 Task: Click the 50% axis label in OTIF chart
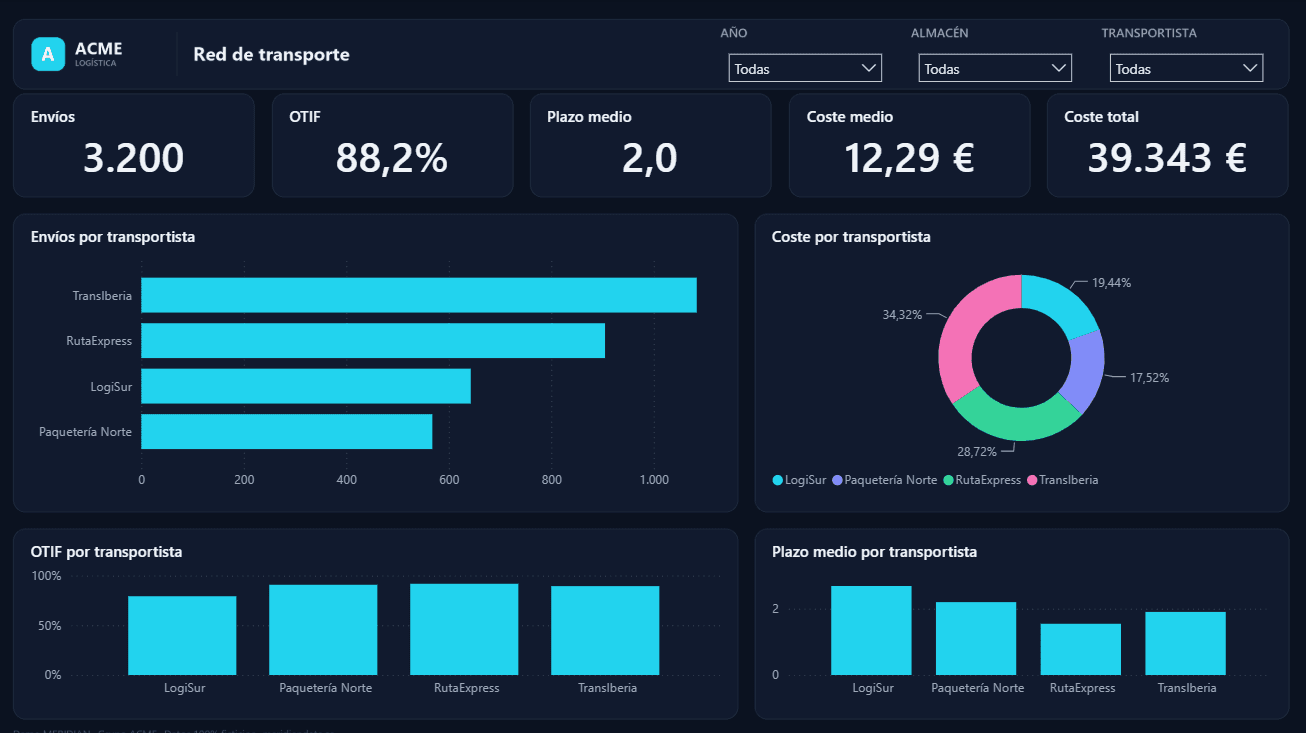click(48, 626)
